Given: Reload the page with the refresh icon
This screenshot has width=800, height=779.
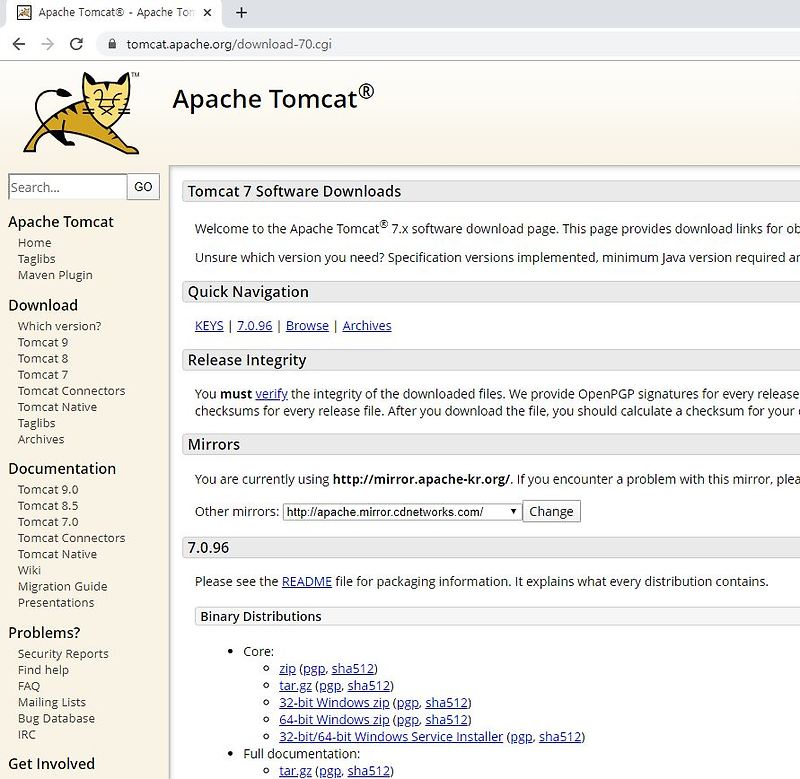Looking at the screenshot, I should [76, 44].
